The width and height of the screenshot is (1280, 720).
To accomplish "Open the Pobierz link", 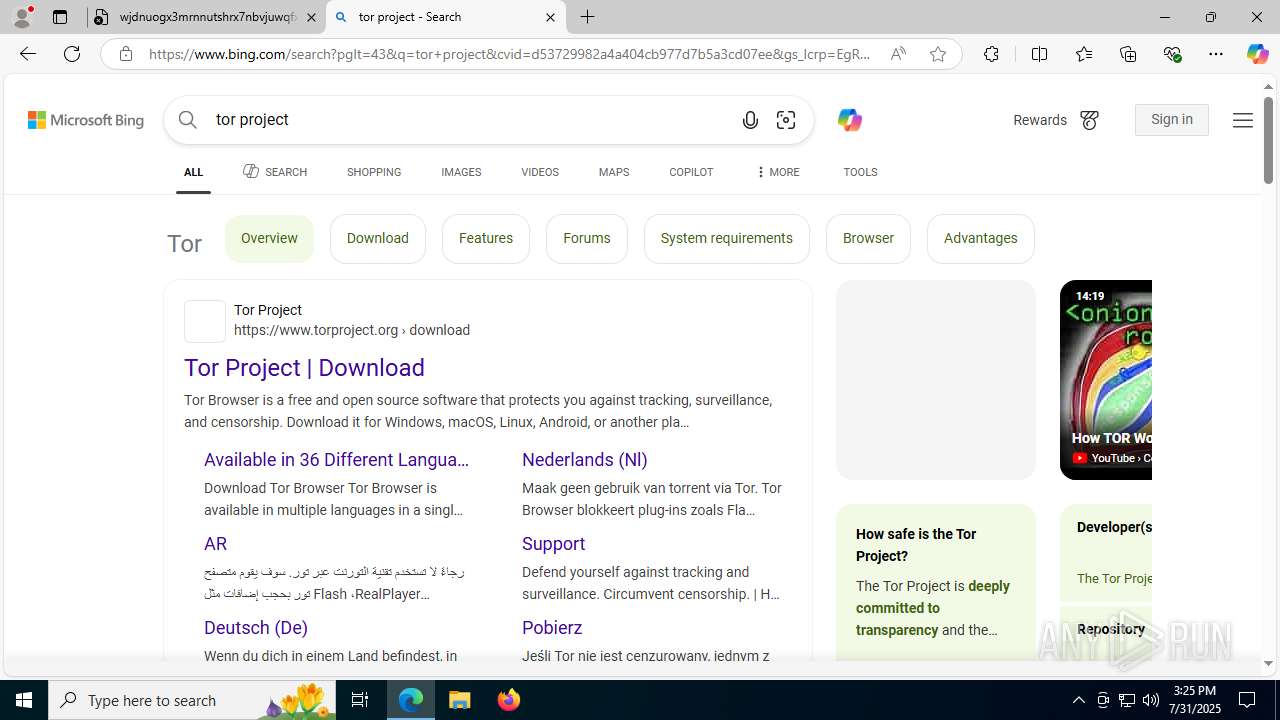I will click(x=552, y=628).
